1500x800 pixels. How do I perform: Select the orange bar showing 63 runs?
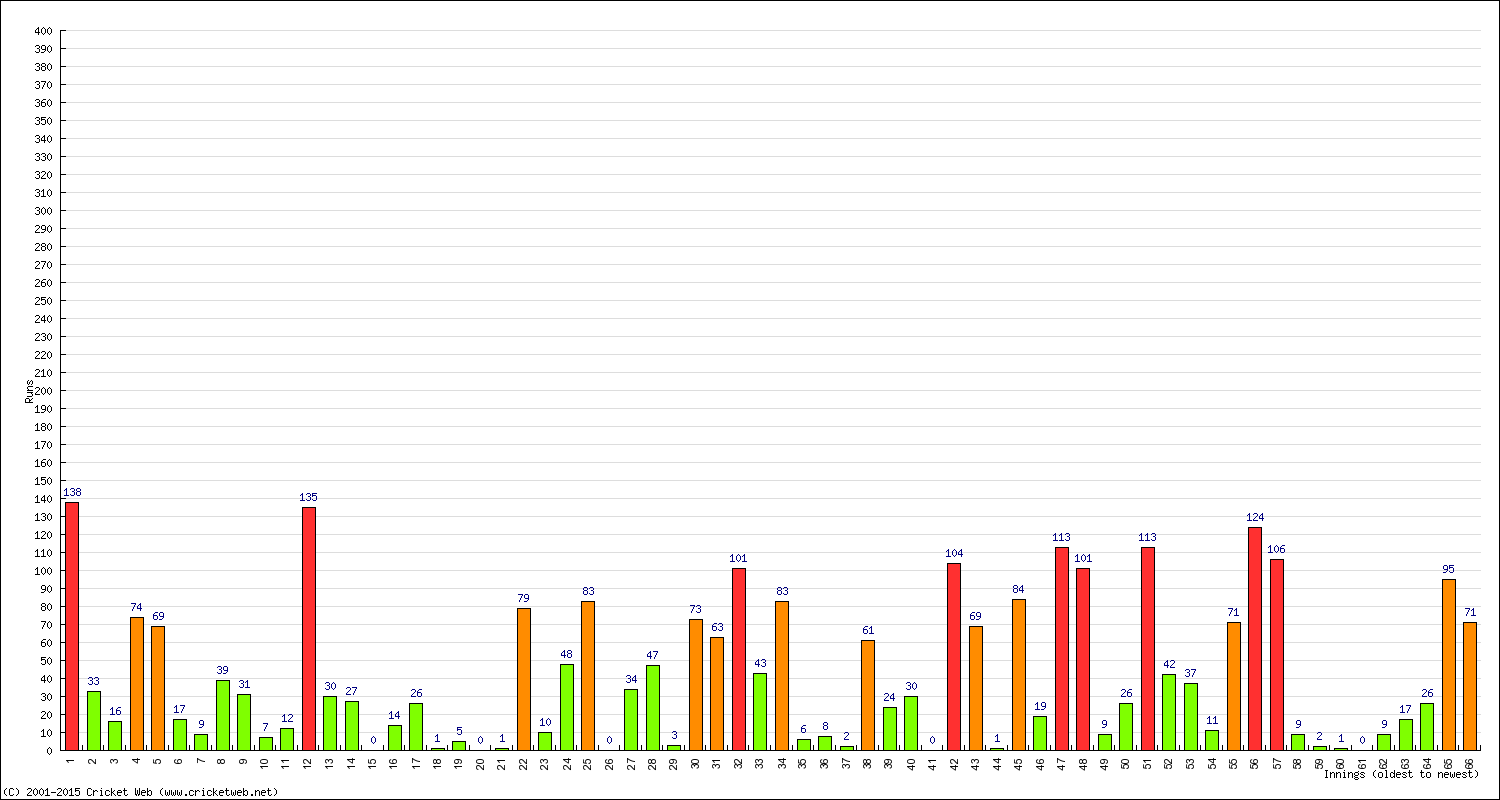pyautogui.click(x=717, y=694)
